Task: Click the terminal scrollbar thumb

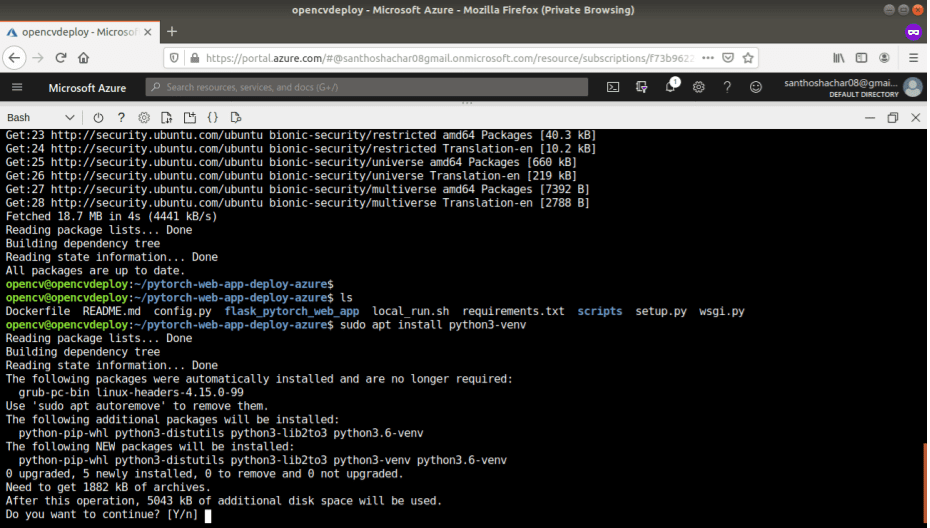Action: [x=925, y=484]
